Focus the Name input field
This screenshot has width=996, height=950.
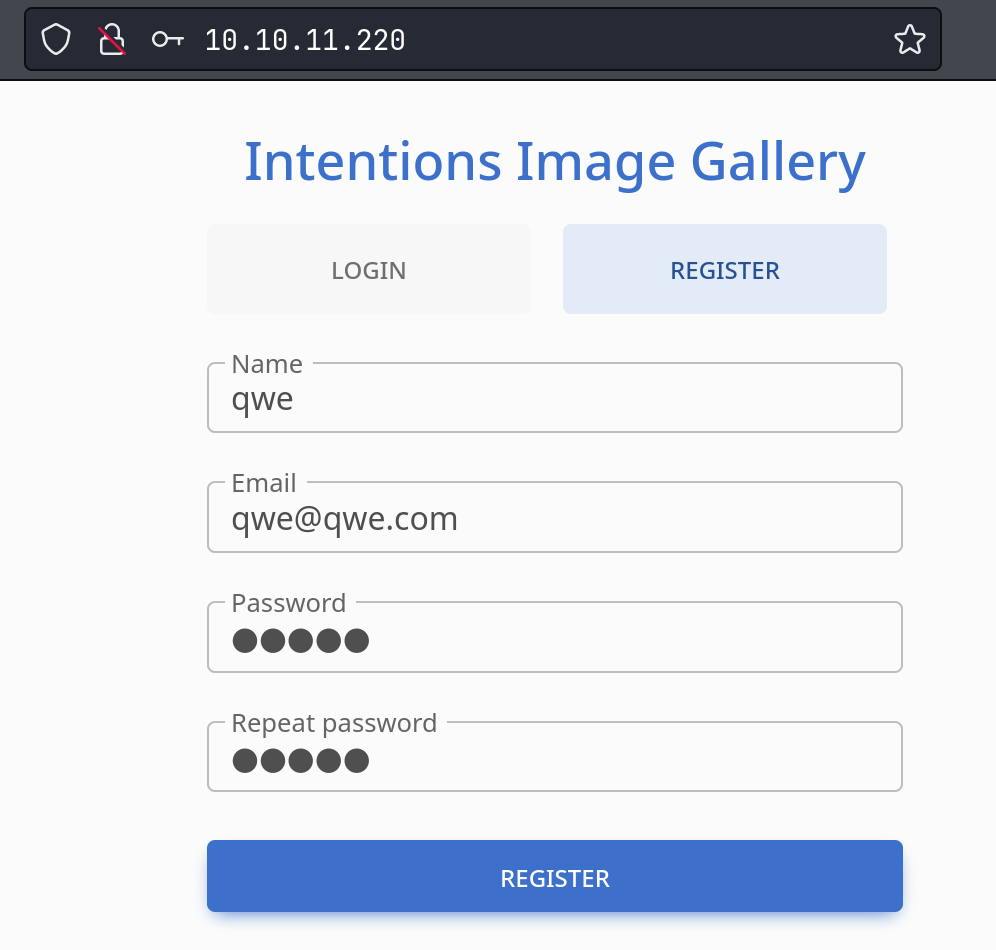tap(555, 398)
